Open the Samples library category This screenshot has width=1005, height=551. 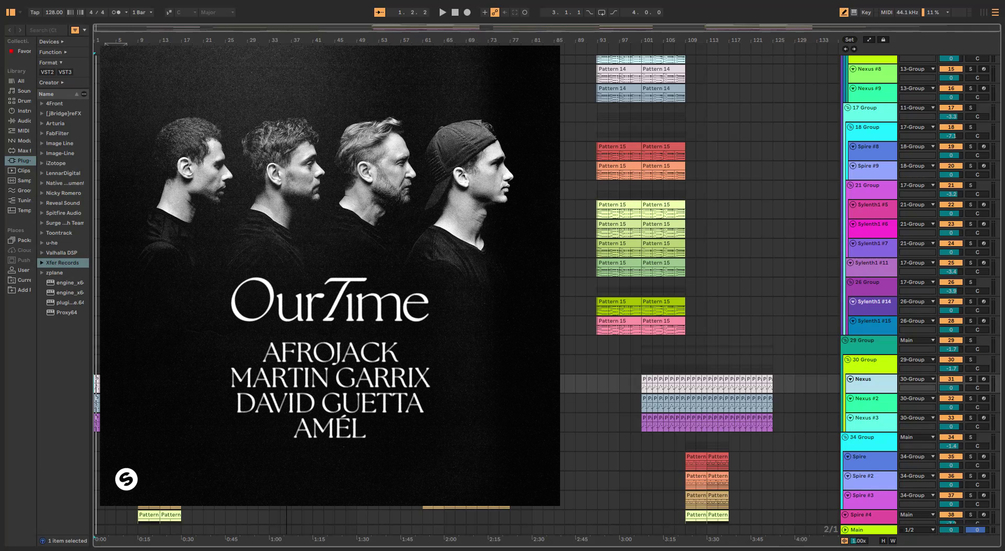pyautogui.click(x=19, y=180)
